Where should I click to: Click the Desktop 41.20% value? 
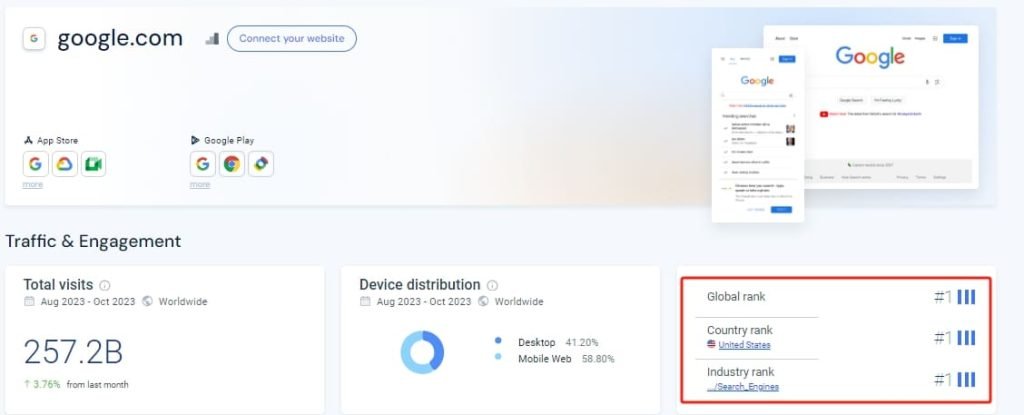click(x=582, y=342)
